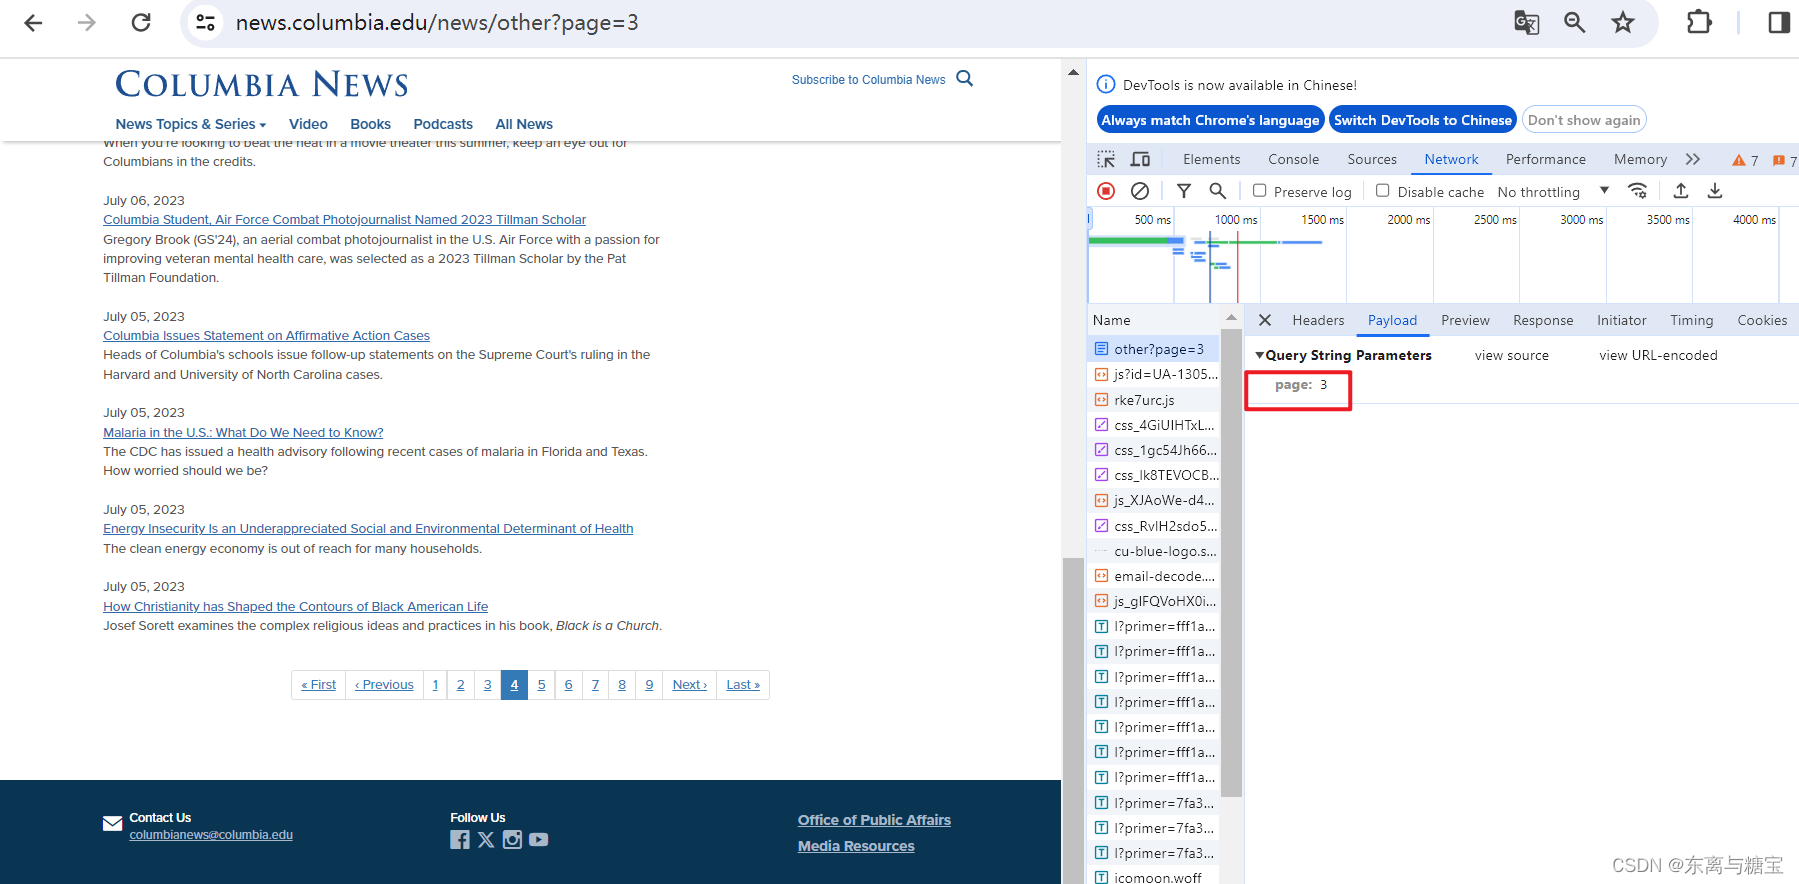Open network search with magnifier icon
Screen dimensions: 1799x884
coord(1217,191)
